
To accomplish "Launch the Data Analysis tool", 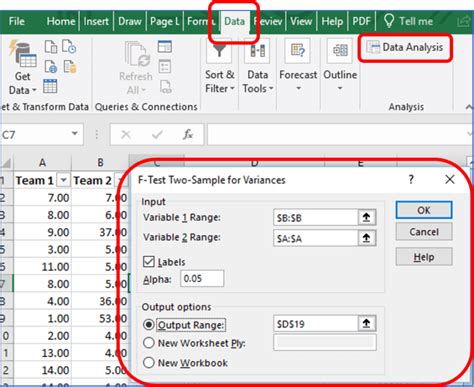I will (405, 48).
